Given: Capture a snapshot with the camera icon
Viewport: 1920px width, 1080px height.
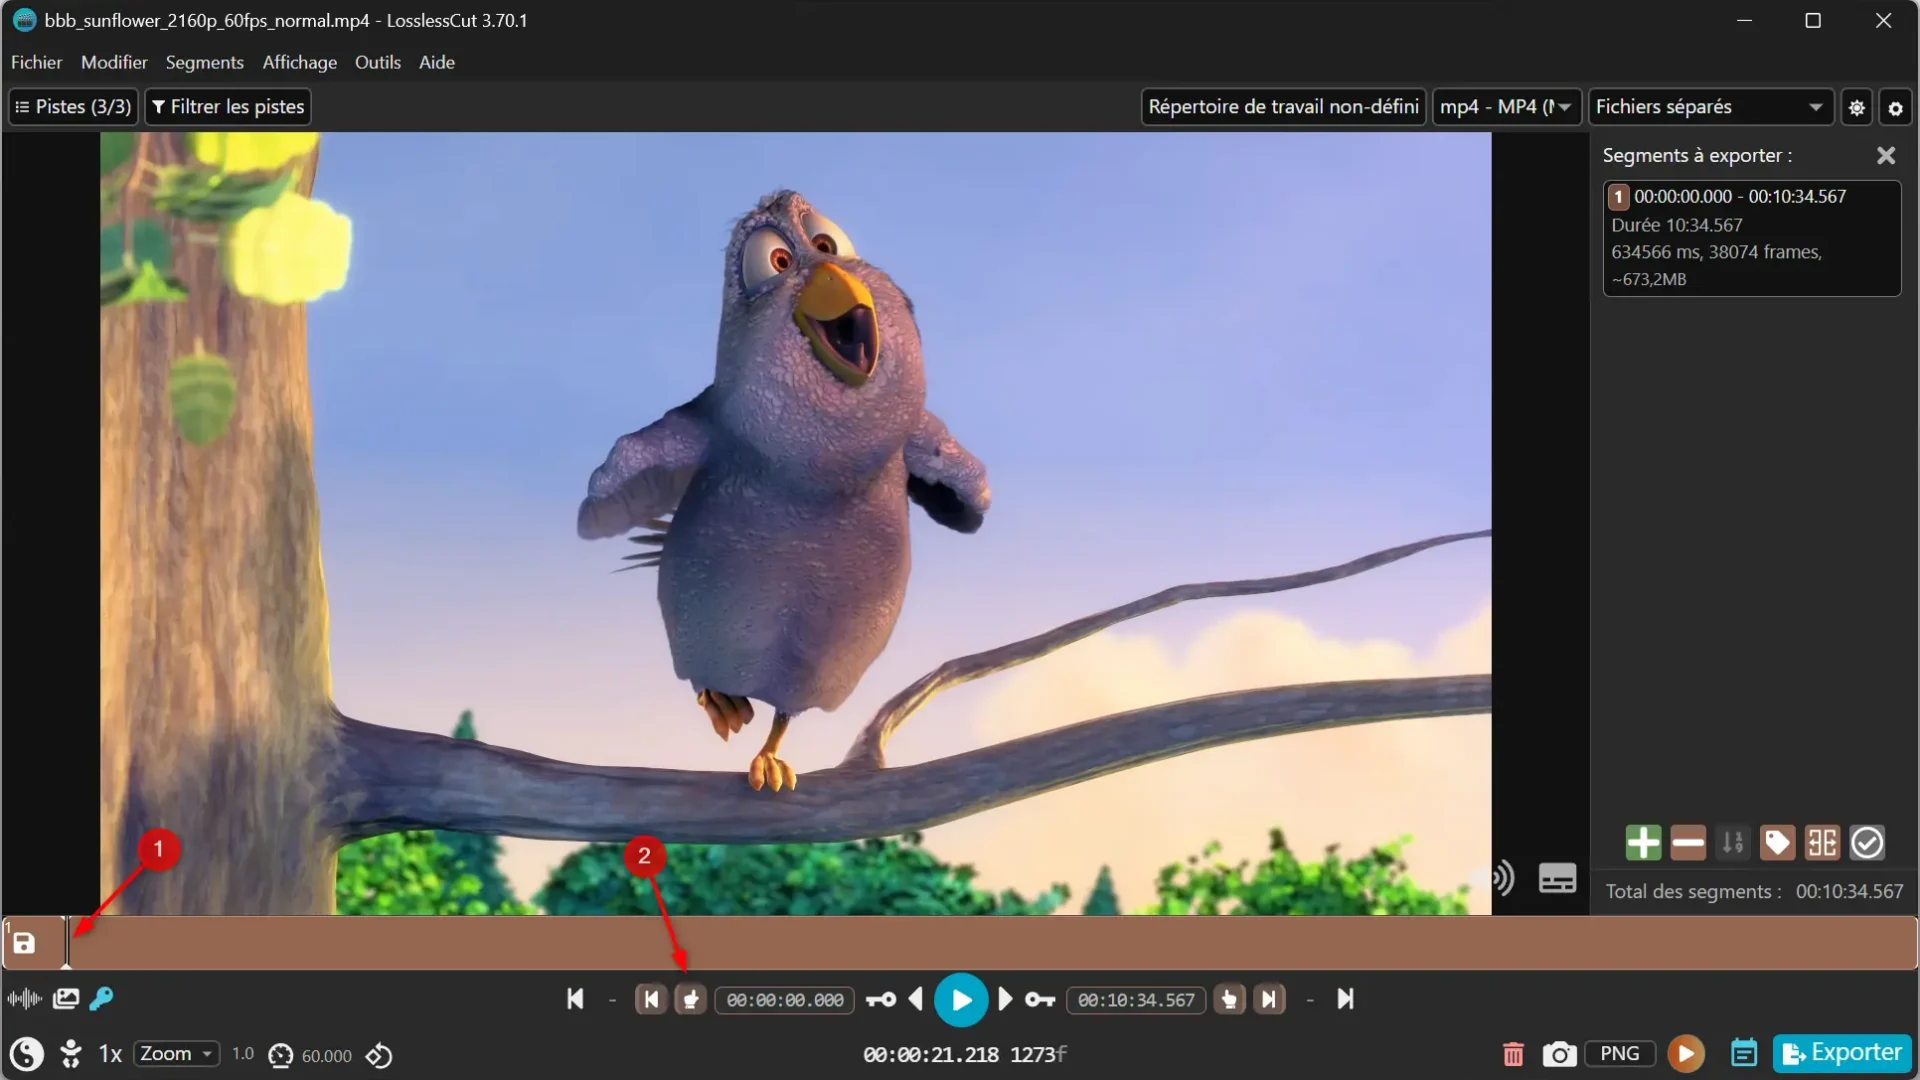Looking at the screenshot, I should [x=1559, y=1054].
